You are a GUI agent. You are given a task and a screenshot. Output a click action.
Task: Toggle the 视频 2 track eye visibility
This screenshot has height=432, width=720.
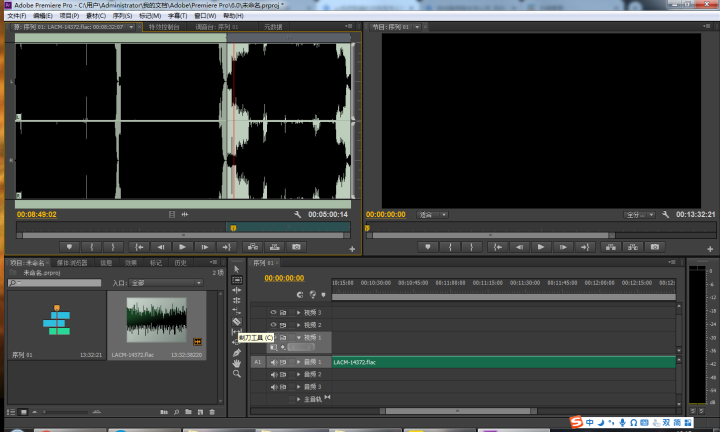[273, 325]
